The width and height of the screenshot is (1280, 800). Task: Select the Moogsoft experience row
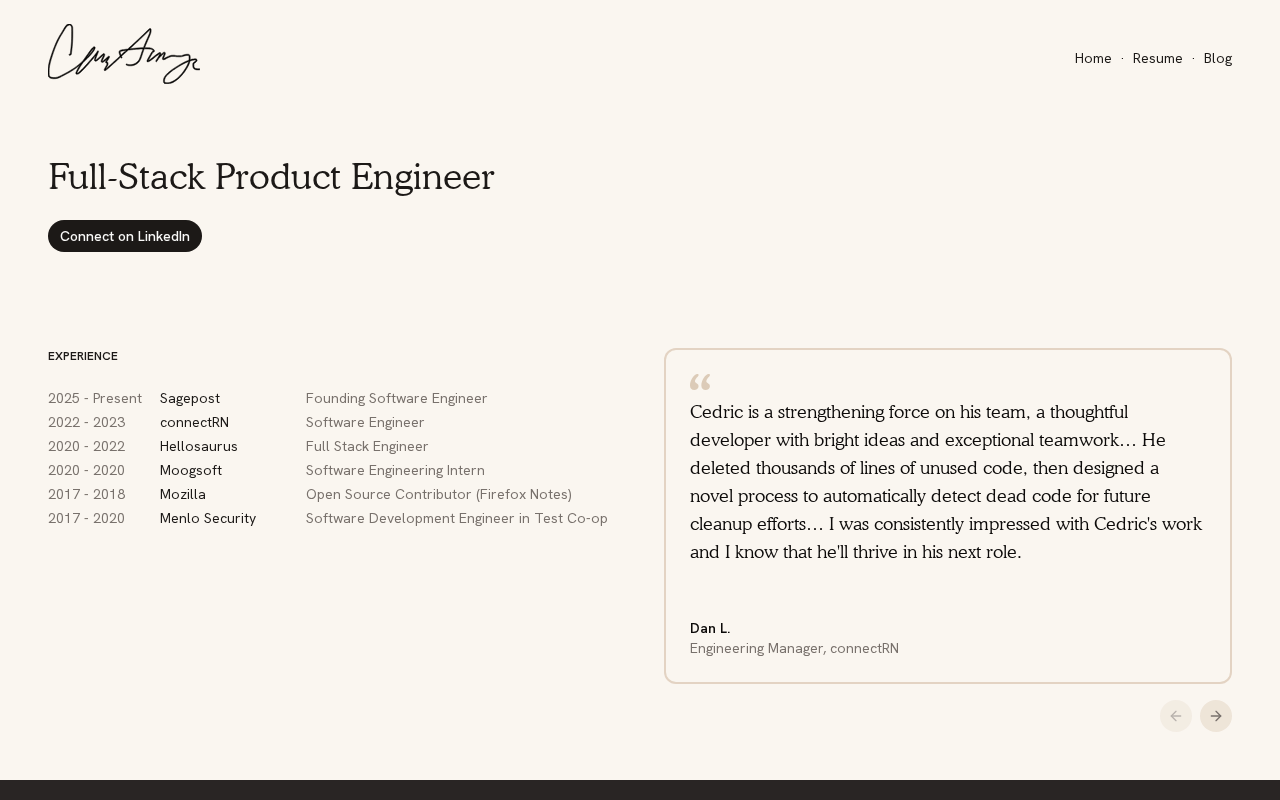tap(191, 470)
